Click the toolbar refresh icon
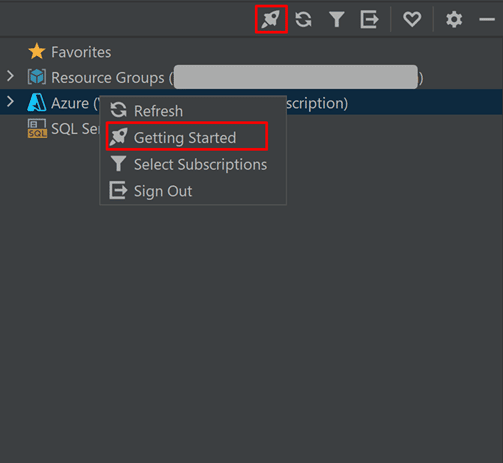The width and height of the screenshot is (503, 463). coord(303,19)
